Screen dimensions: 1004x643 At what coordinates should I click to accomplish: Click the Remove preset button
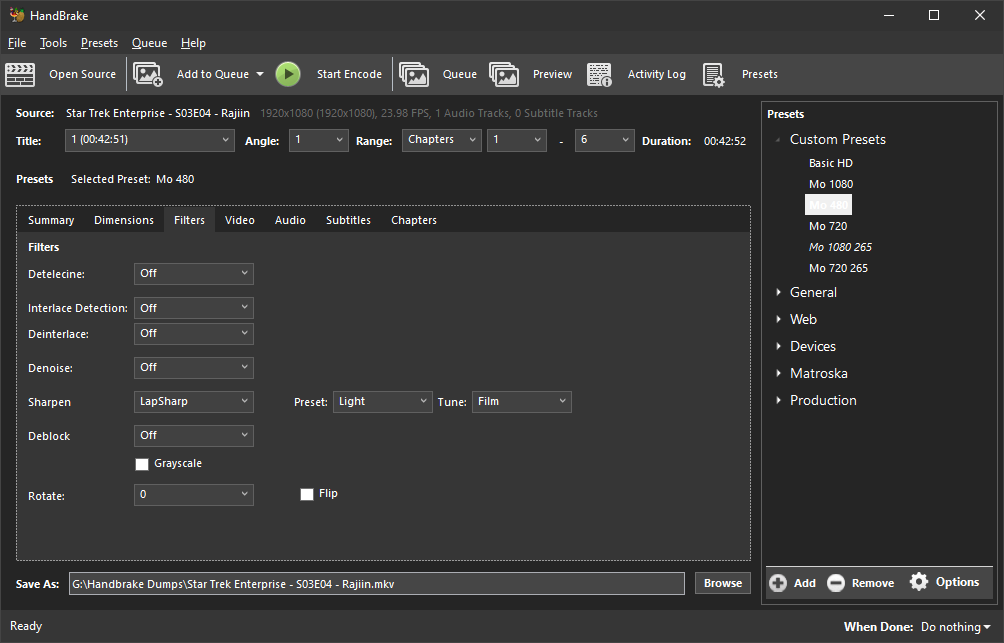coord(861,583)
